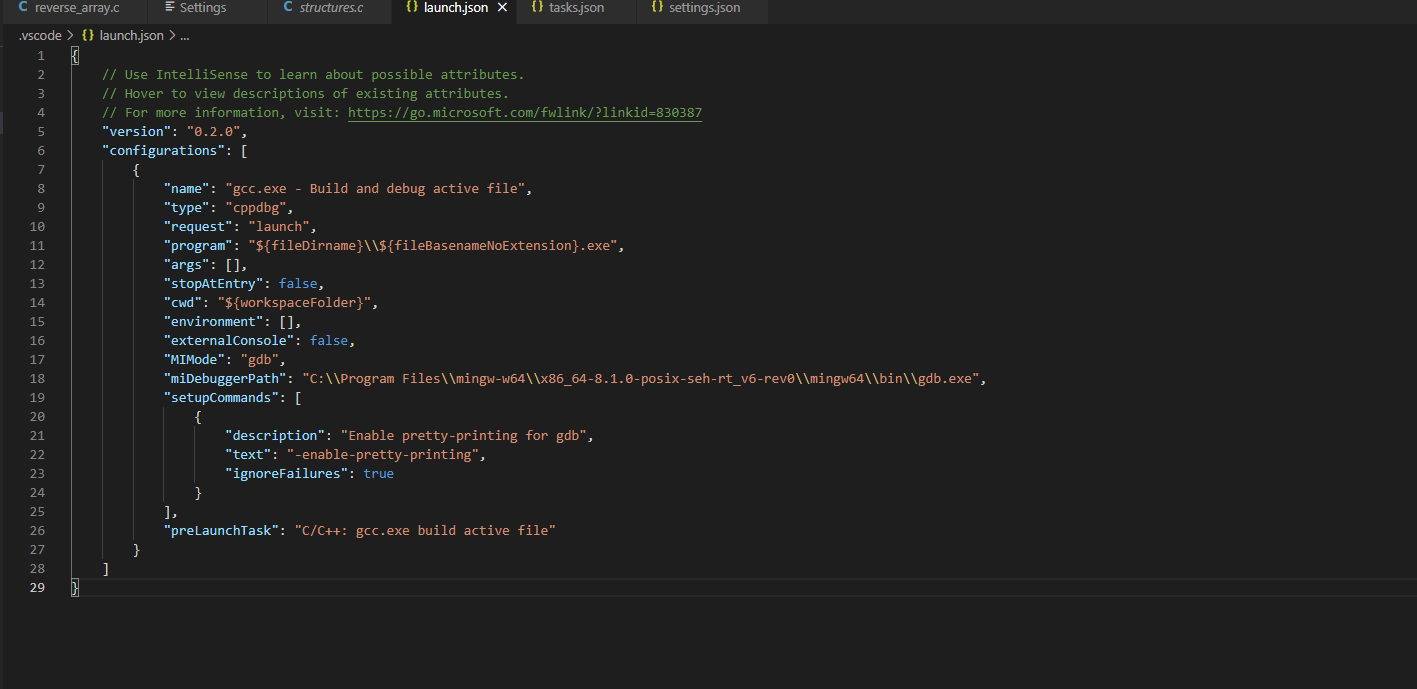The height and width of the screenshot is (689, 1417).
Task: Select the cppdbg value on line 9
Action: pos(257,206)
